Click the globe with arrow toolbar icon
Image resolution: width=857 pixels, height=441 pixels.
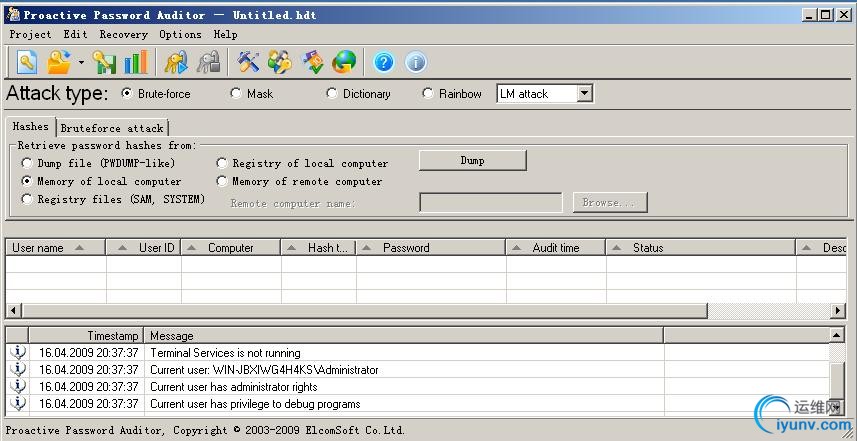(x=344, y=62)
